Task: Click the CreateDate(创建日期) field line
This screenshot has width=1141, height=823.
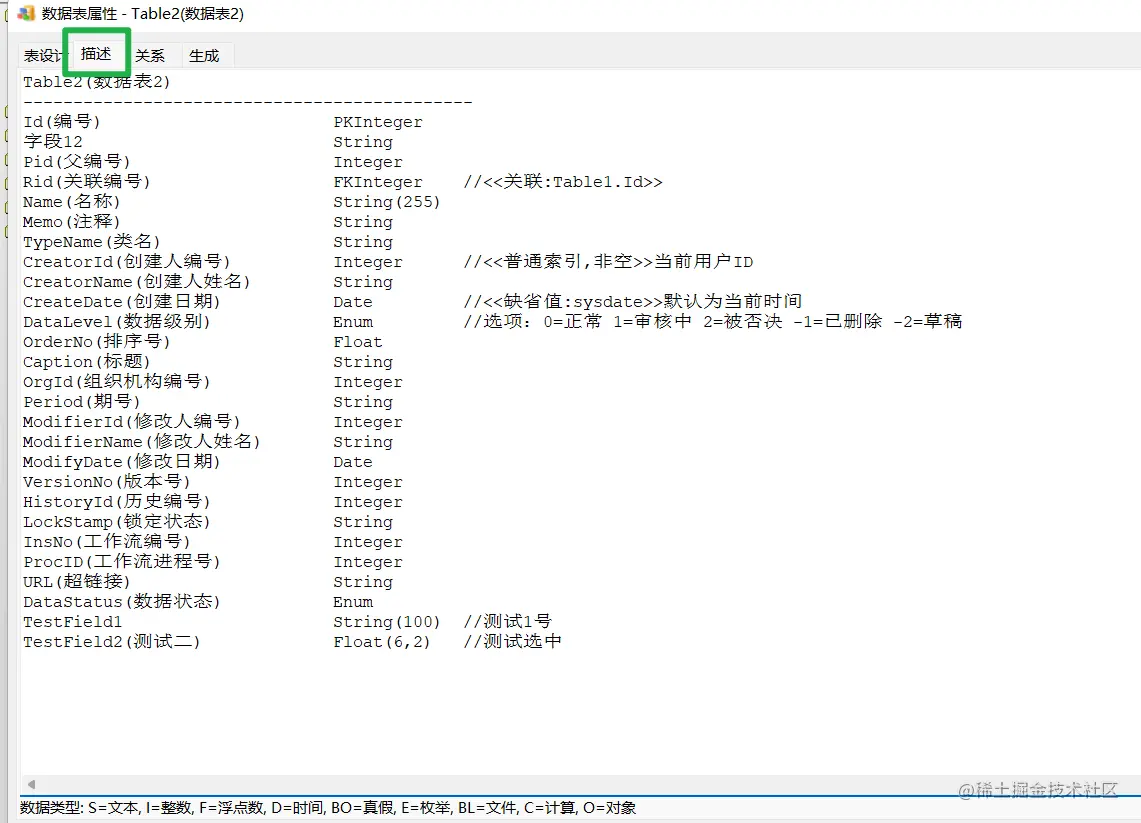Action: tap(122, 301)
